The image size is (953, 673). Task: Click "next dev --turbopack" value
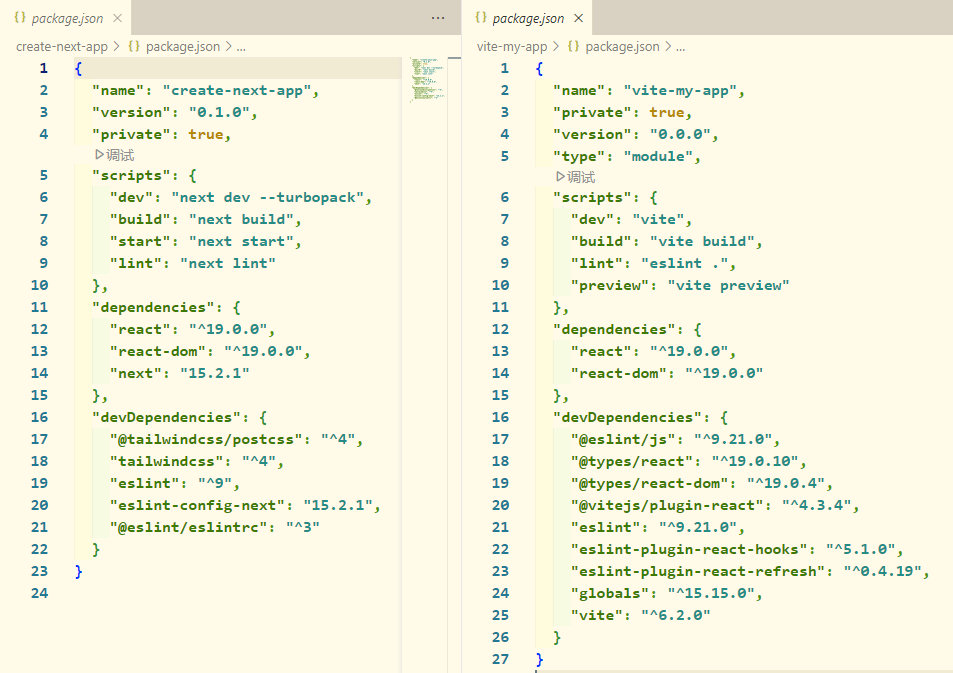pyautogui.click(x=267, y=197)
